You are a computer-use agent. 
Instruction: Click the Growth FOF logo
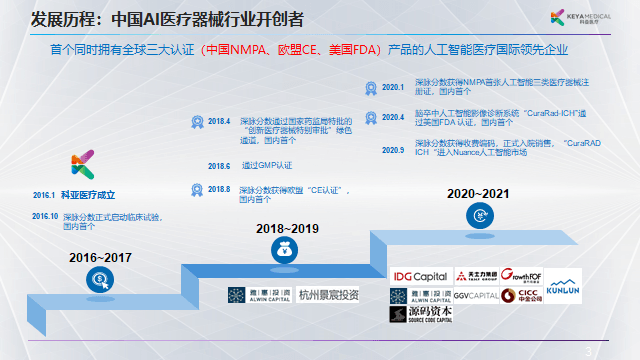(521, 276)
